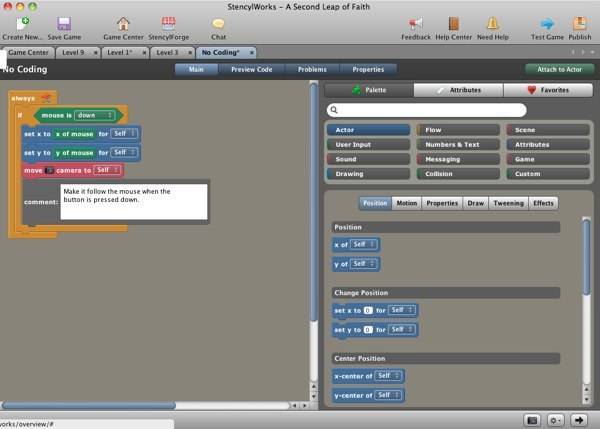
Task: Close the Level 3 tab
Action: 190,53
